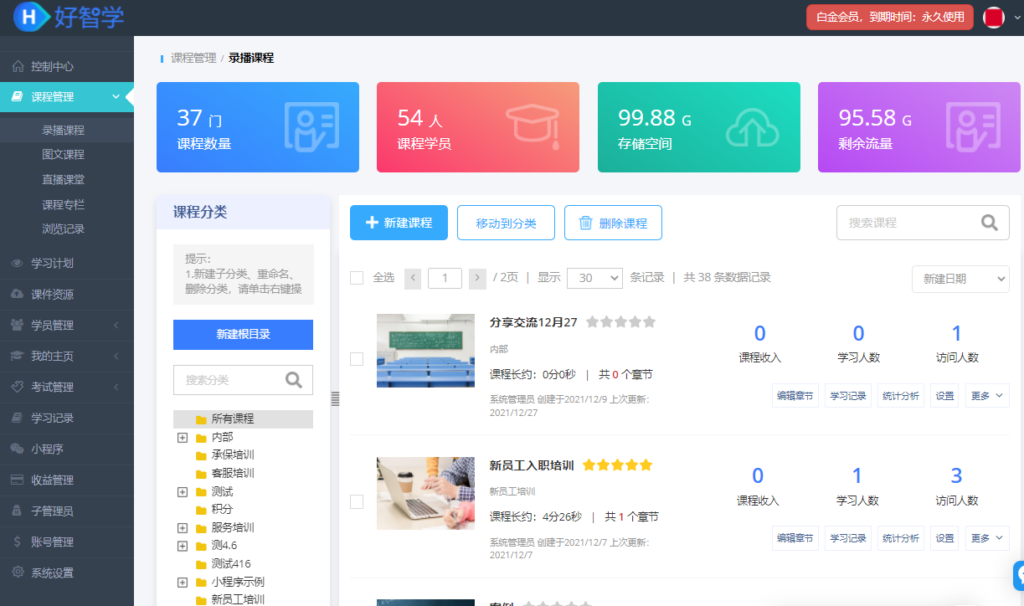Click the 白金会员 membership badge
1024x606 pixels.
click(889, 17)
